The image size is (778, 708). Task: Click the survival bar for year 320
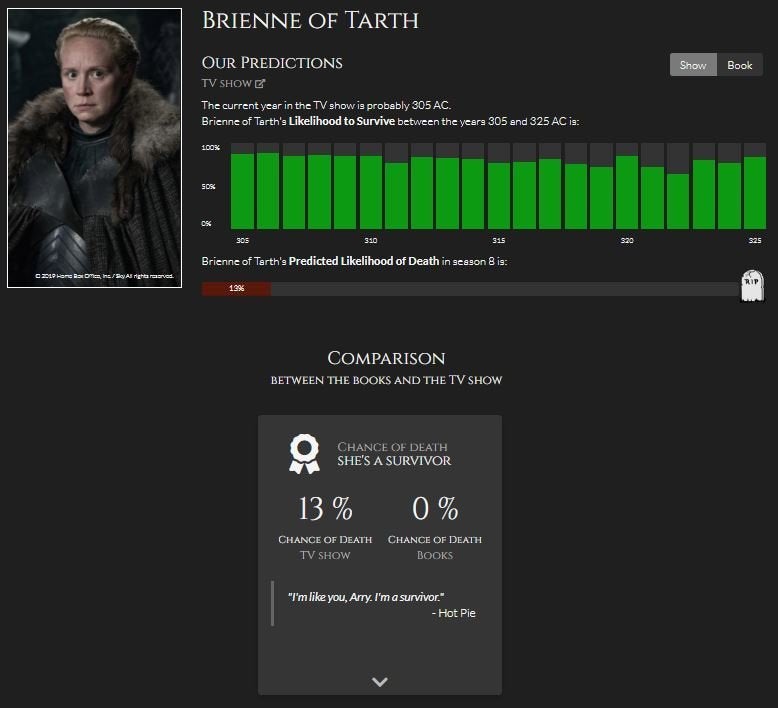coord(627,192)
